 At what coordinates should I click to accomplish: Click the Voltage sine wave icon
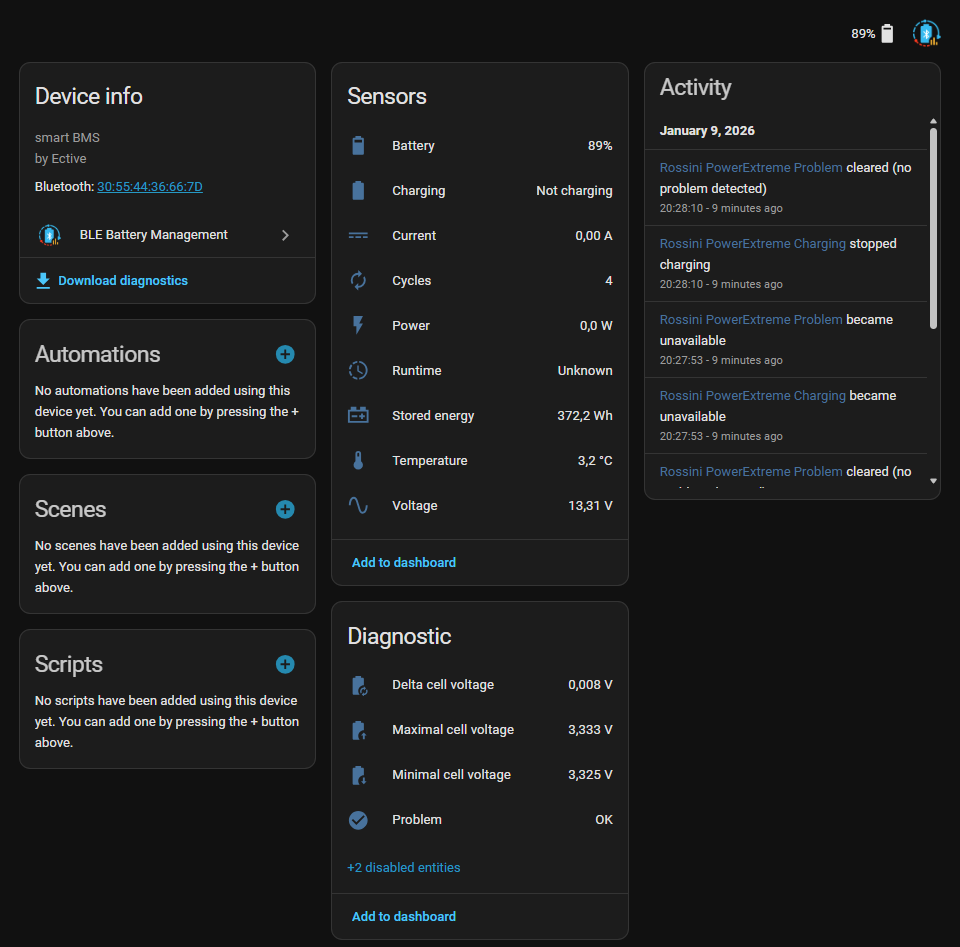(x=358, y=506)
